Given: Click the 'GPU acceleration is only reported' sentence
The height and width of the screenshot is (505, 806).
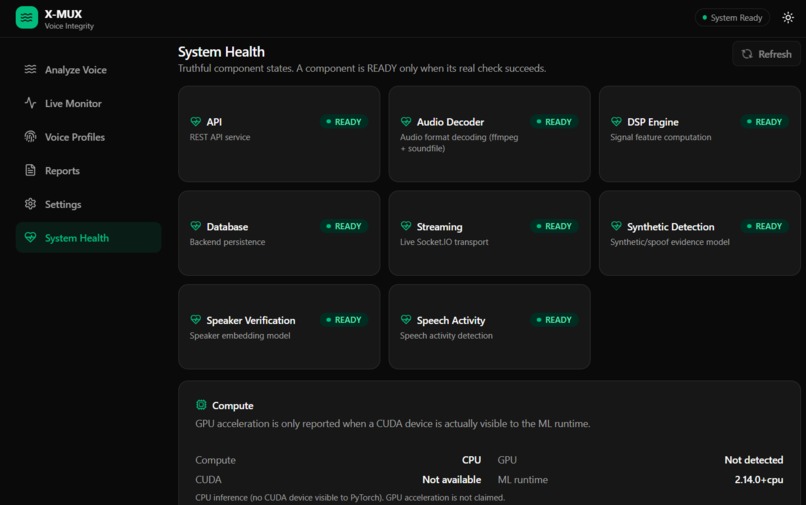Looking at the screenshot, I should click(x=393, y=424).
